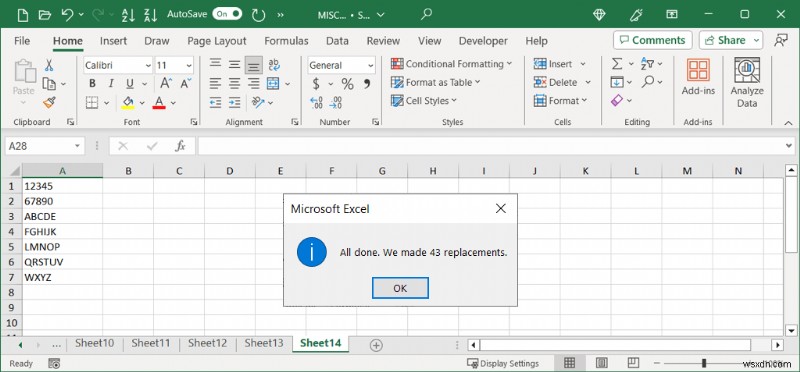Screen dimensions: 800x372
Task: Click the New file icon in title bar
Action: [x=22, y=14]
